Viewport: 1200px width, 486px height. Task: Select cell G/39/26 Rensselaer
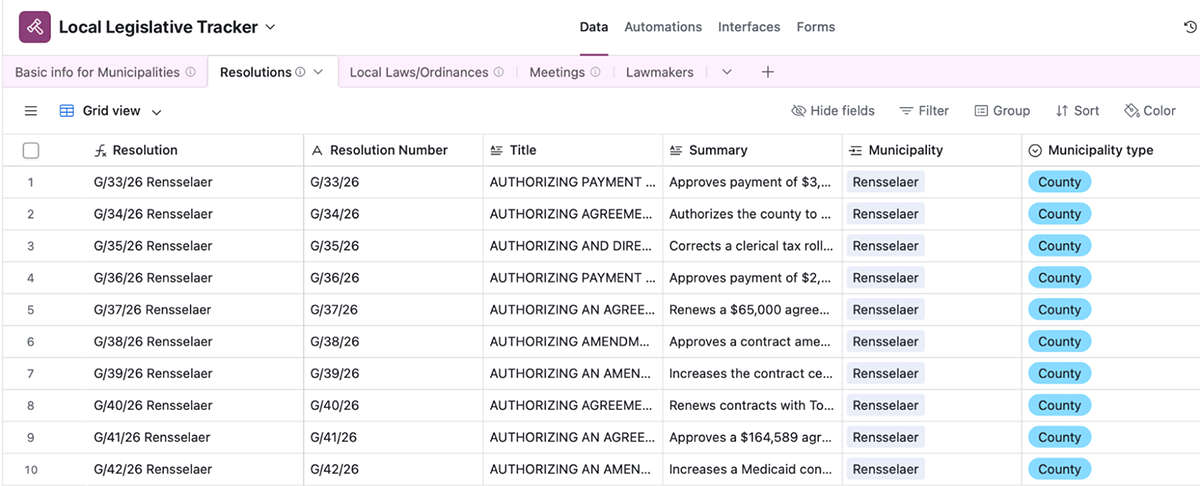(153, 374)
